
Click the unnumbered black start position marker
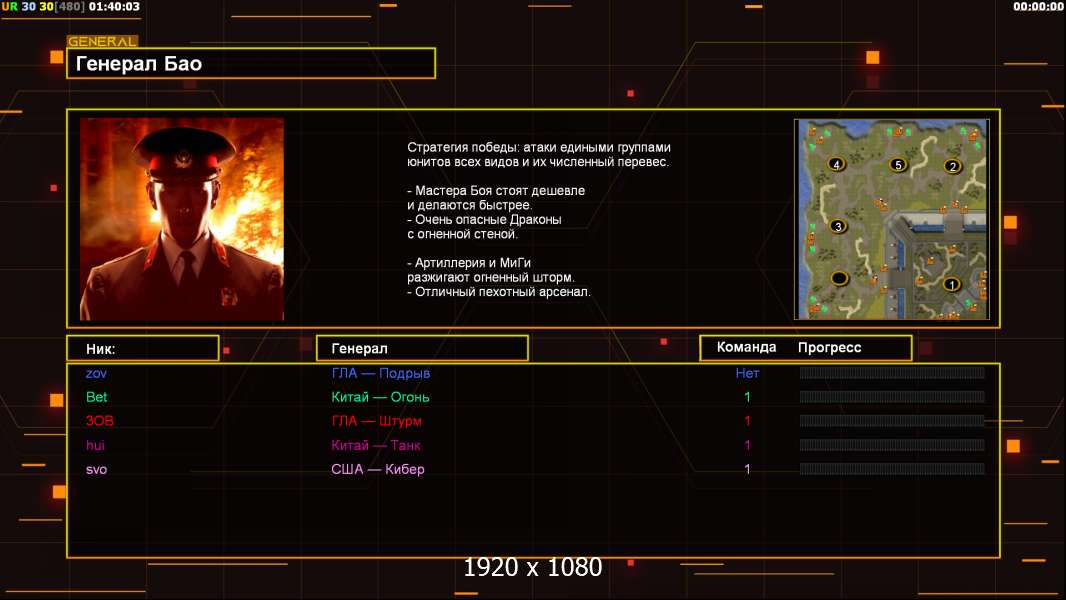[840, 278]
